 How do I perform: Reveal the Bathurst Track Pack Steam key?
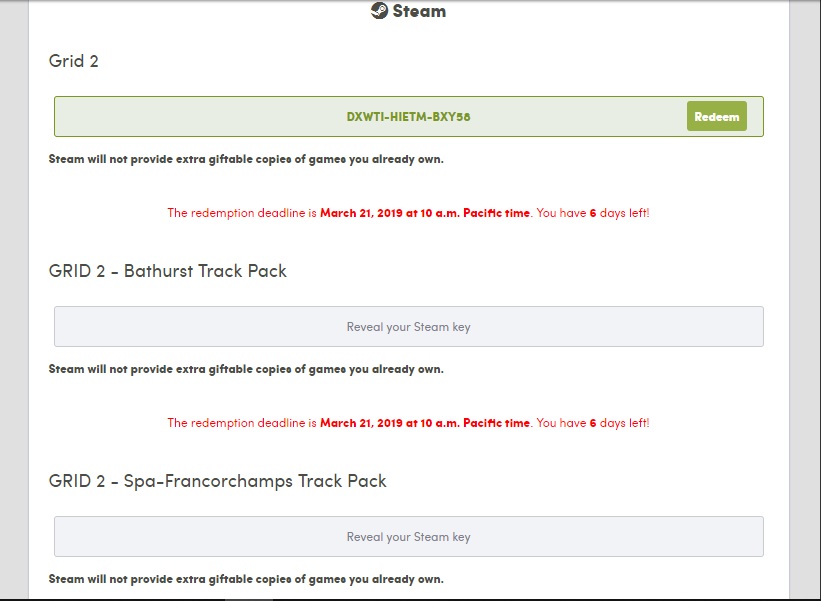click(x=408, y=327)
